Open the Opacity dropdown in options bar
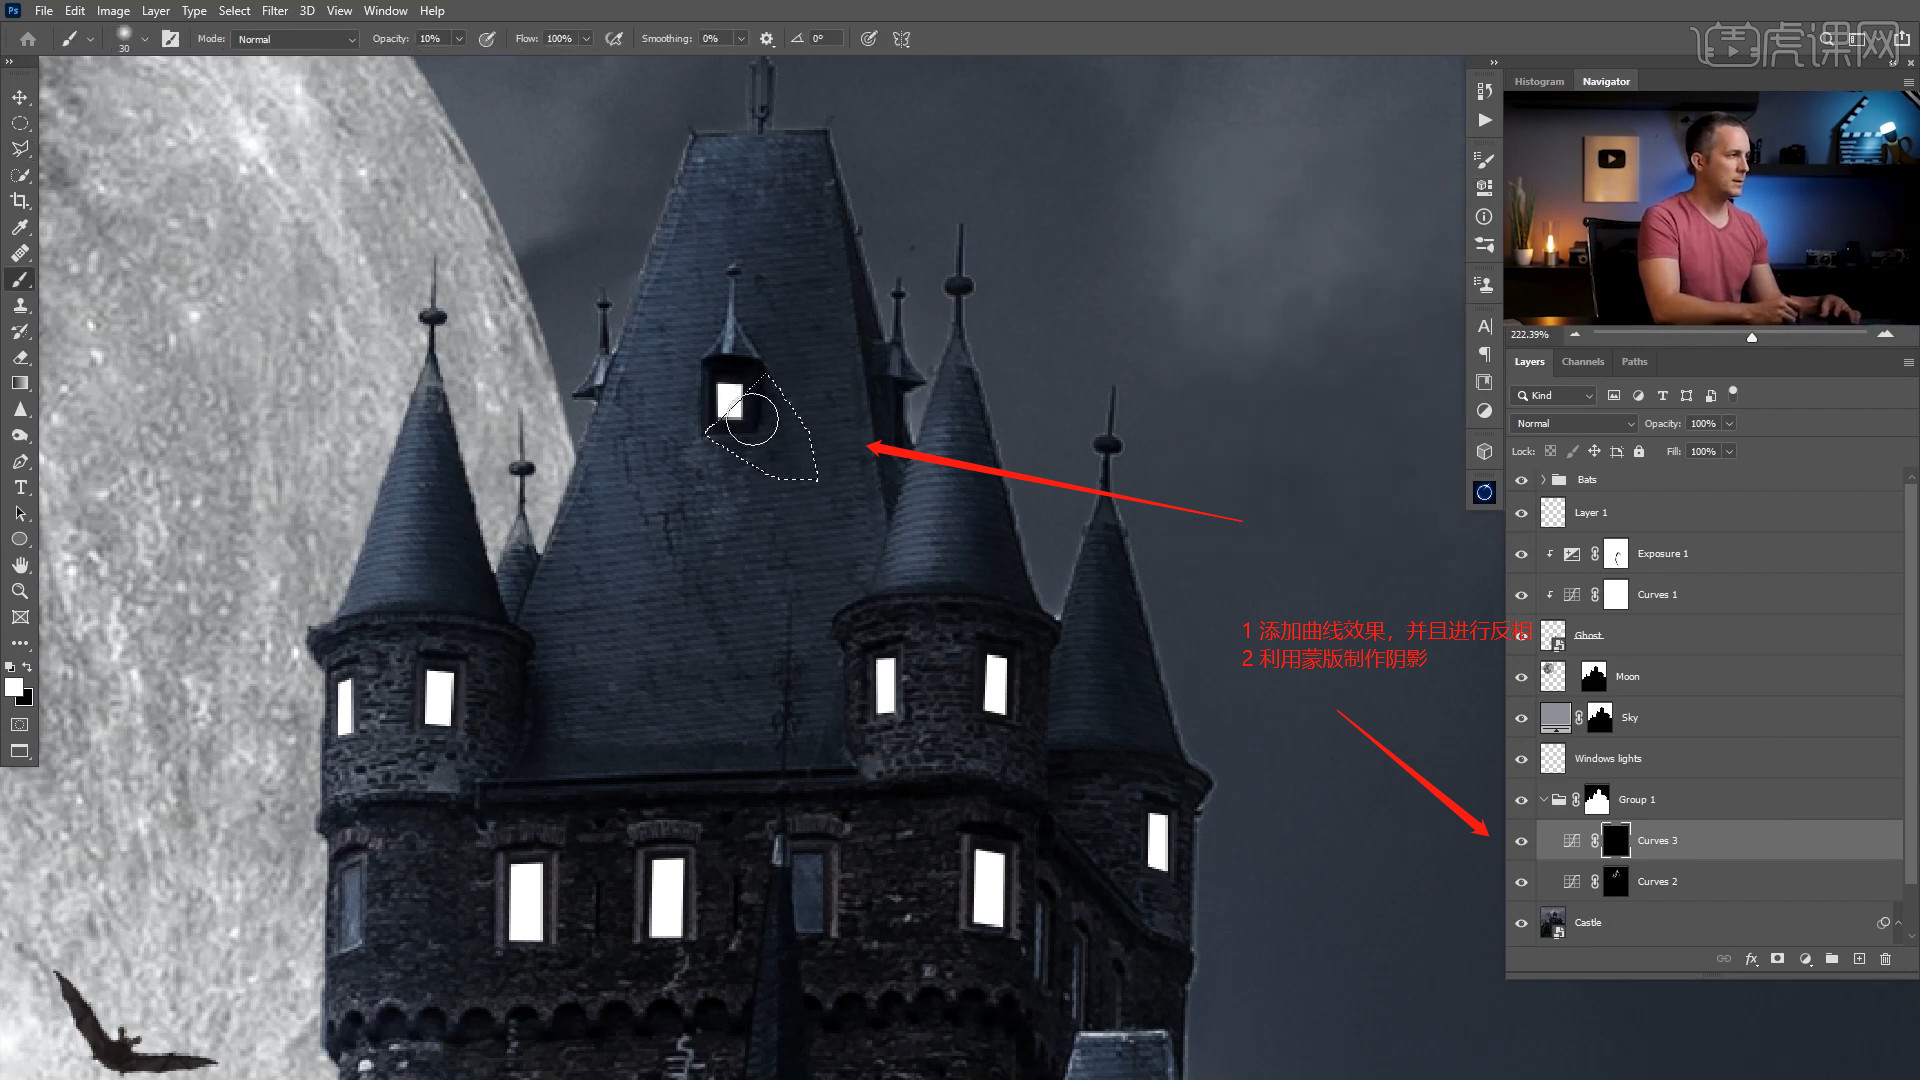This screenshot has width=1920, height=1080. point(459,39)
